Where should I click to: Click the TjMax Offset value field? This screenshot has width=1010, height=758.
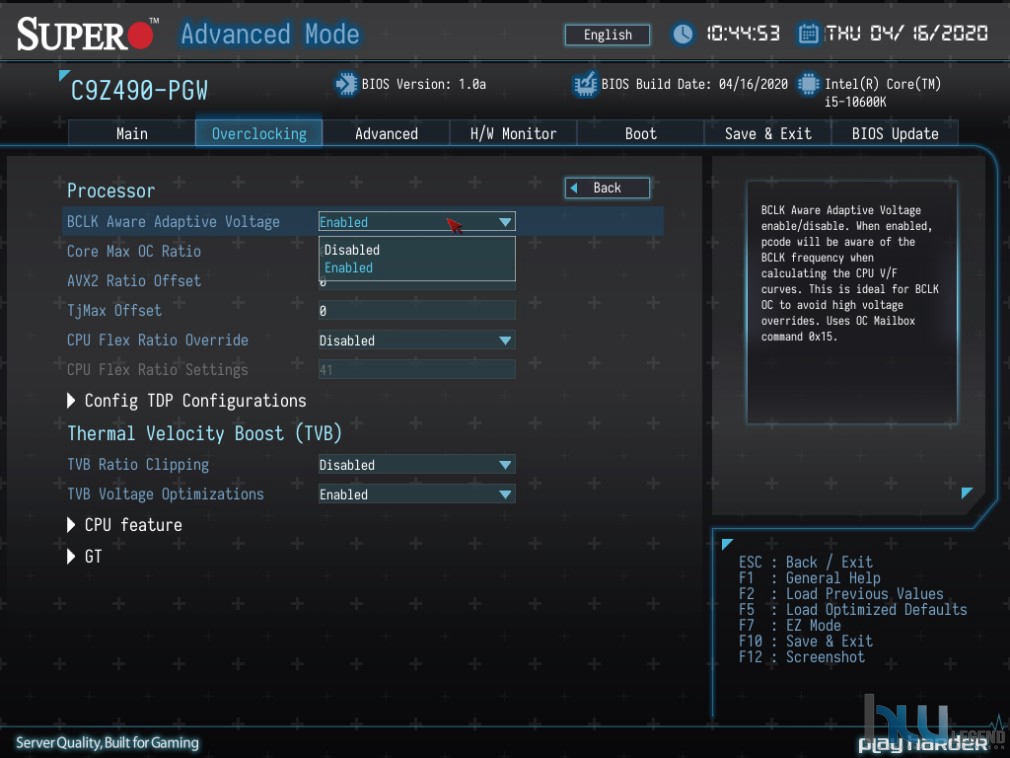click(x=417, y=310)
